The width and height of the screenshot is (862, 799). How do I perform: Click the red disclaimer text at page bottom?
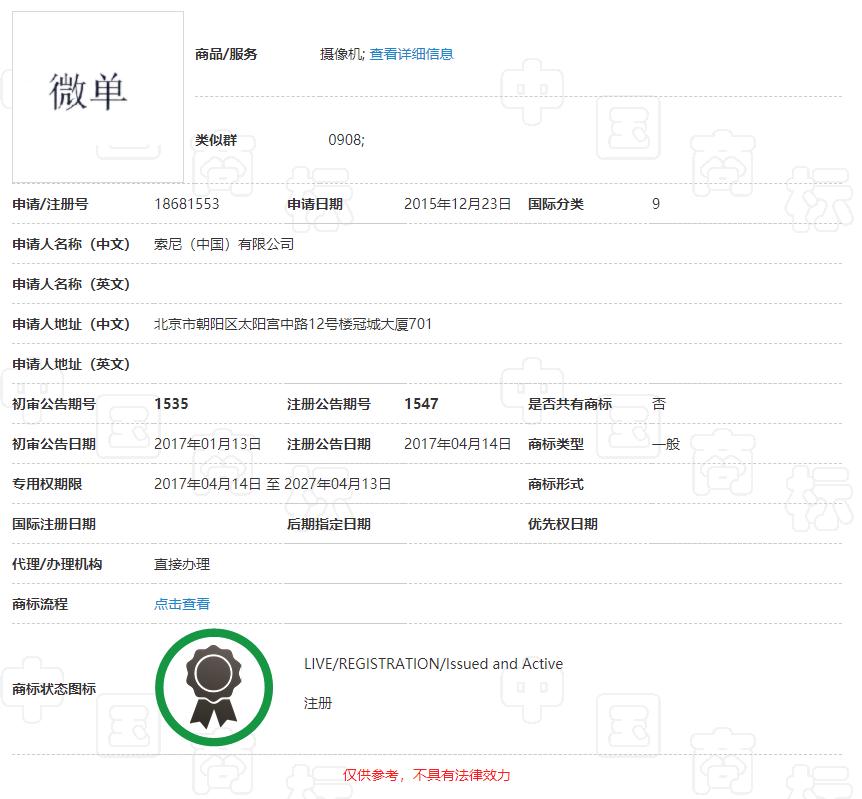point(428,775)
